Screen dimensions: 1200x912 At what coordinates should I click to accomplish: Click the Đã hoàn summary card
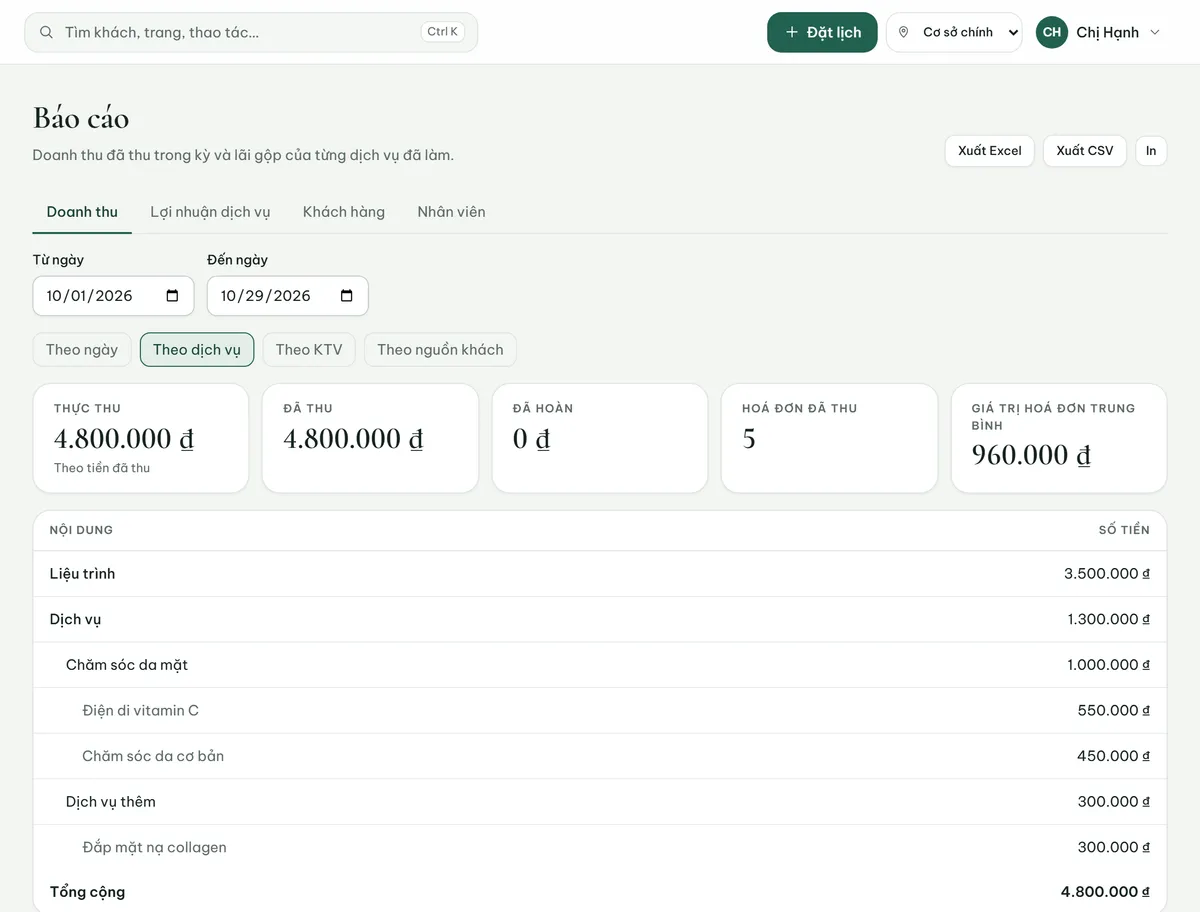tap(600, 438)
